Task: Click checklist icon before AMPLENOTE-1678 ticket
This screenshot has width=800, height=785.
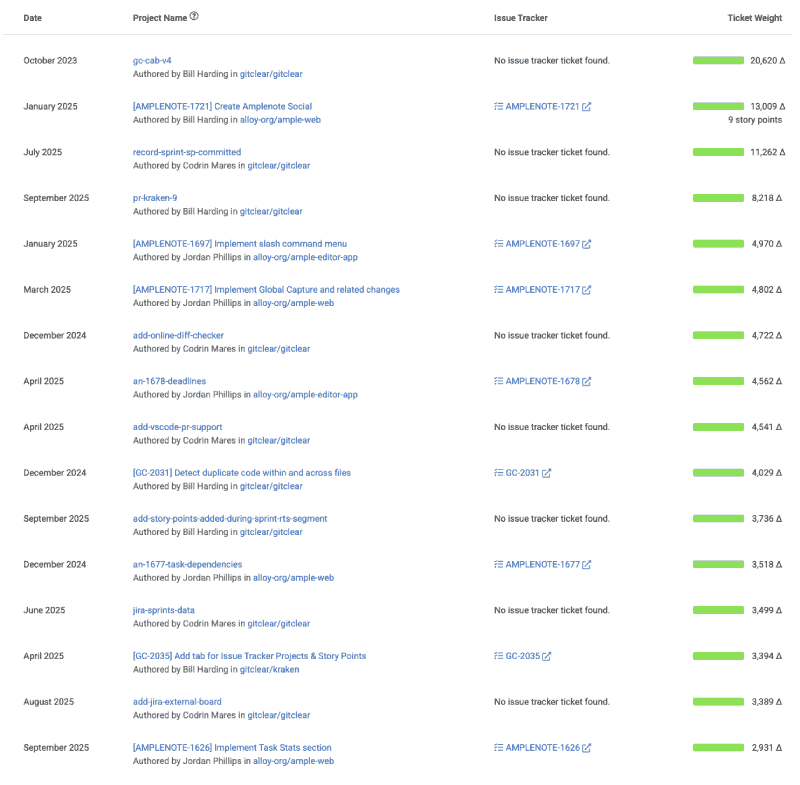Action: 498,381
